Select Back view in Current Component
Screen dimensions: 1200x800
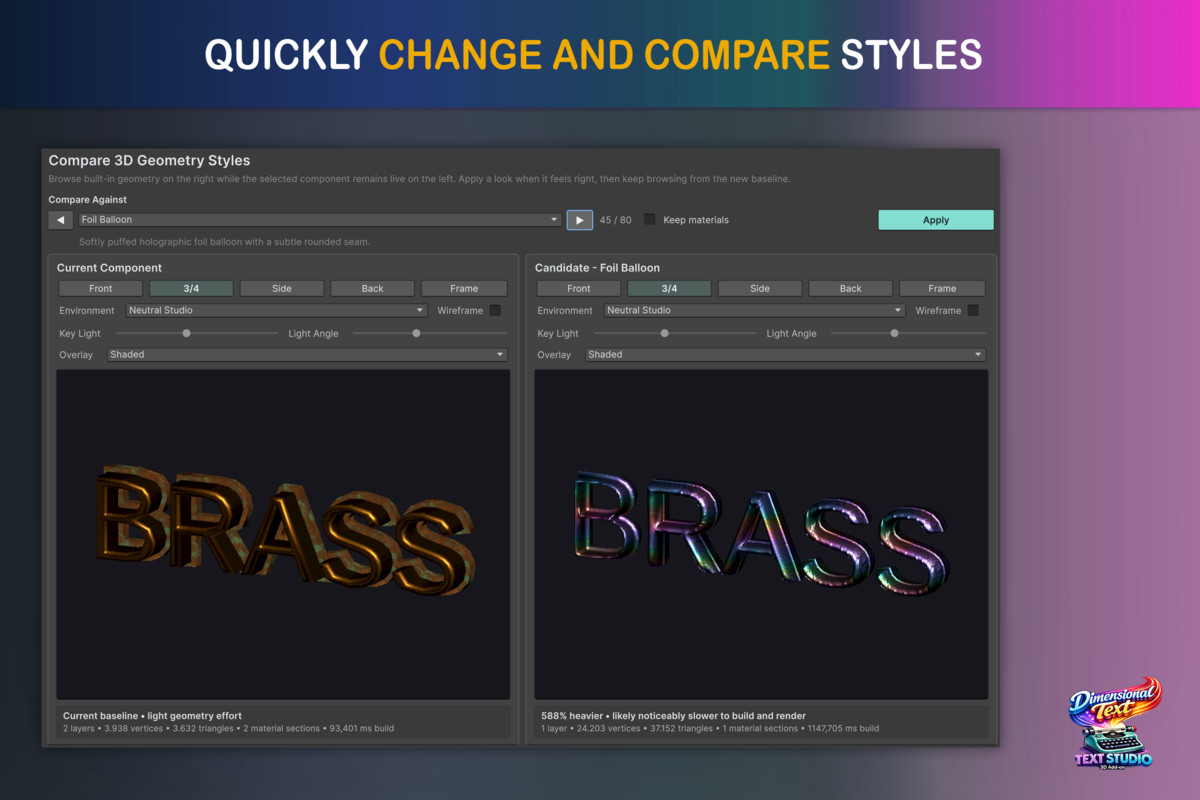[x=373, y=289]
